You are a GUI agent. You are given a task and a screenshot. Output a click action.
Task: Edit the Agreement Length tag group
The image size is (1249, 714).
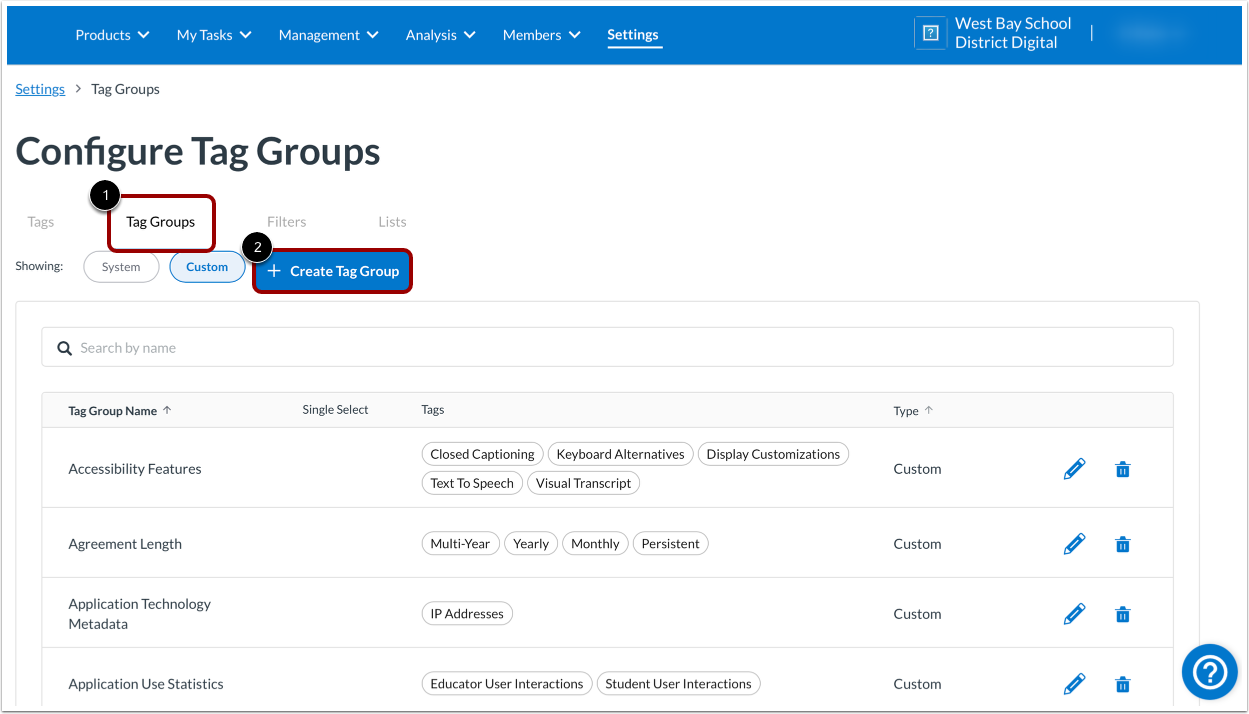point(1074,543)
